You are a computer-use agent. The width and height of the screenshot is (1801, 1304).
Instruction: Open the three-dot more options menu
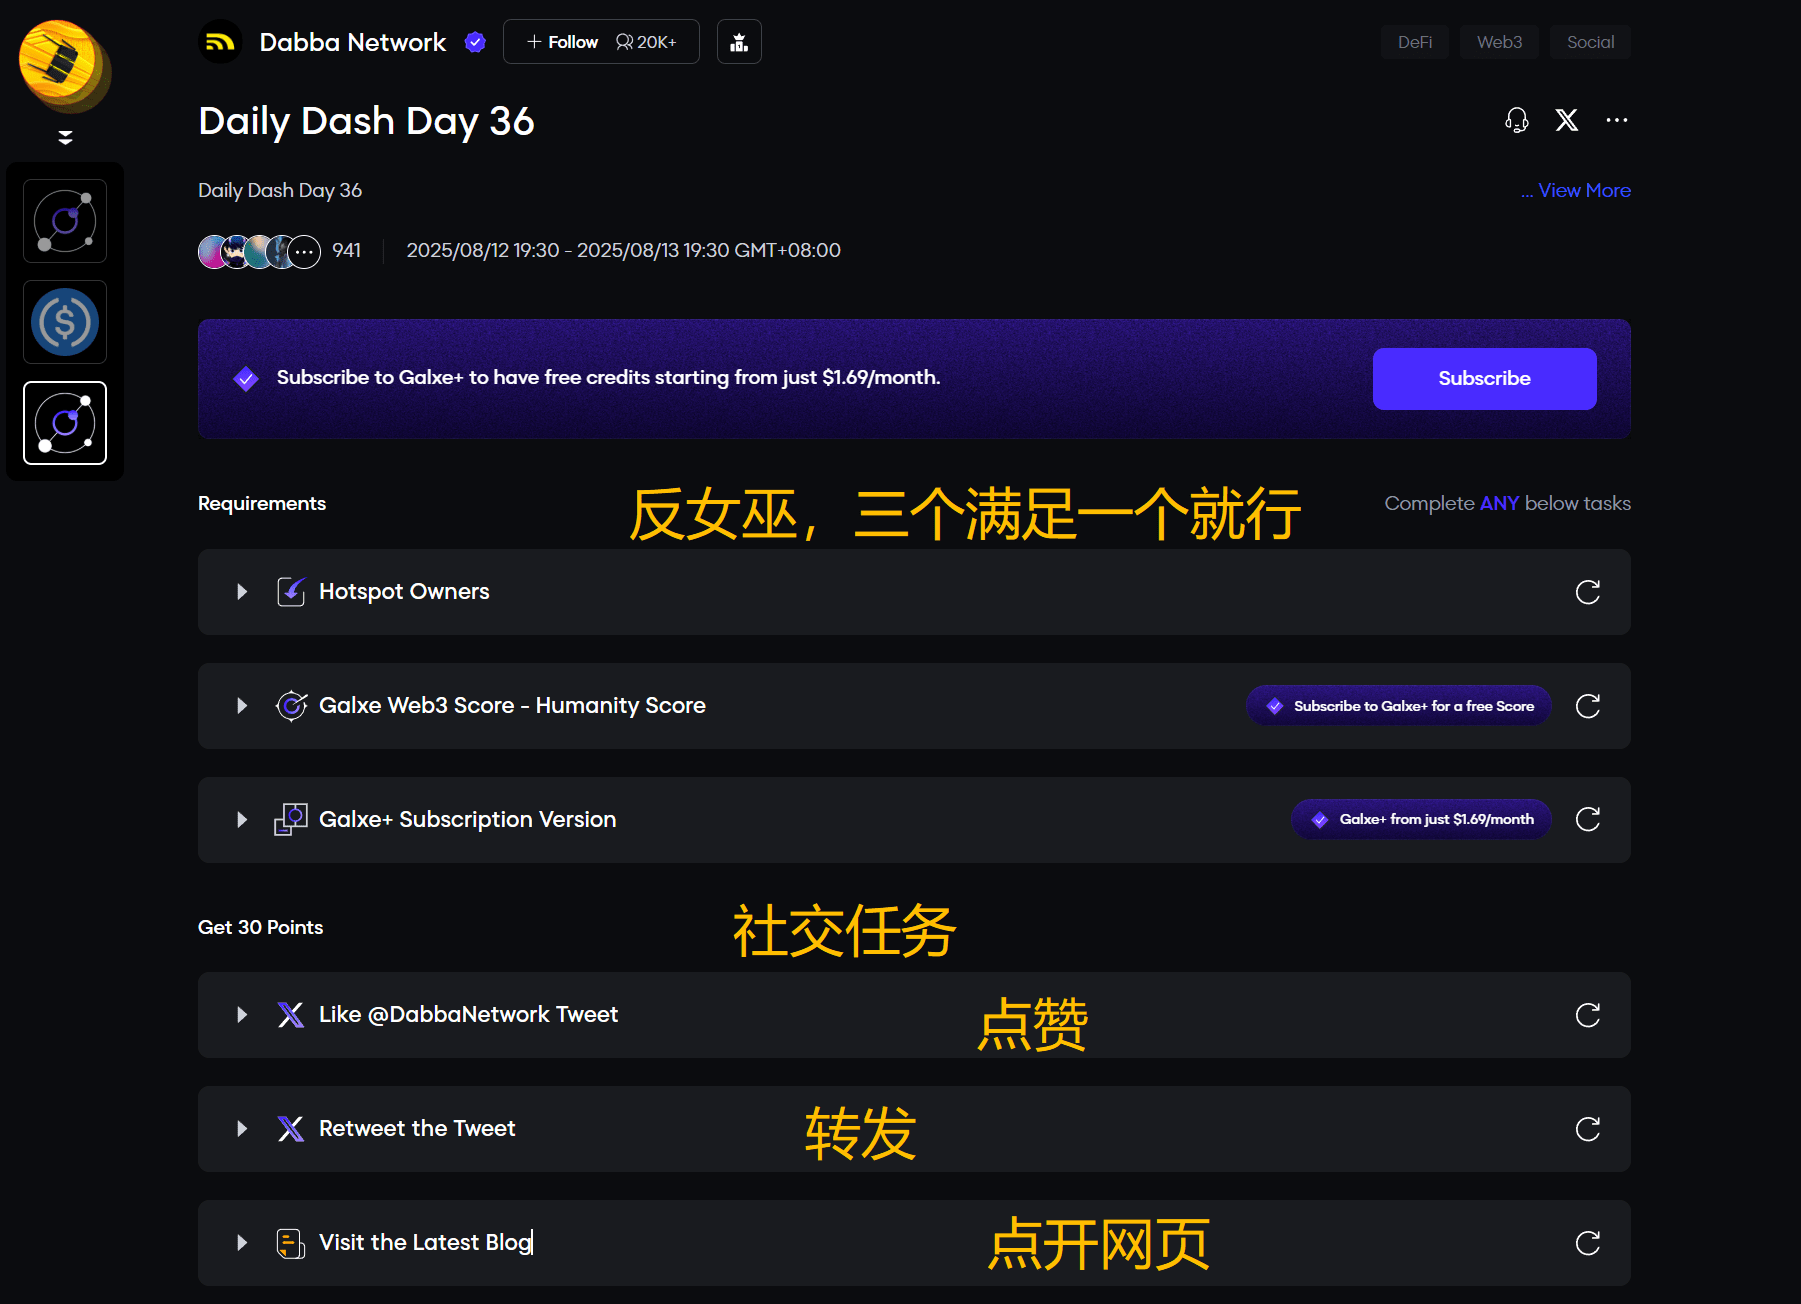pyautogui.click(x=1617, y=120)
